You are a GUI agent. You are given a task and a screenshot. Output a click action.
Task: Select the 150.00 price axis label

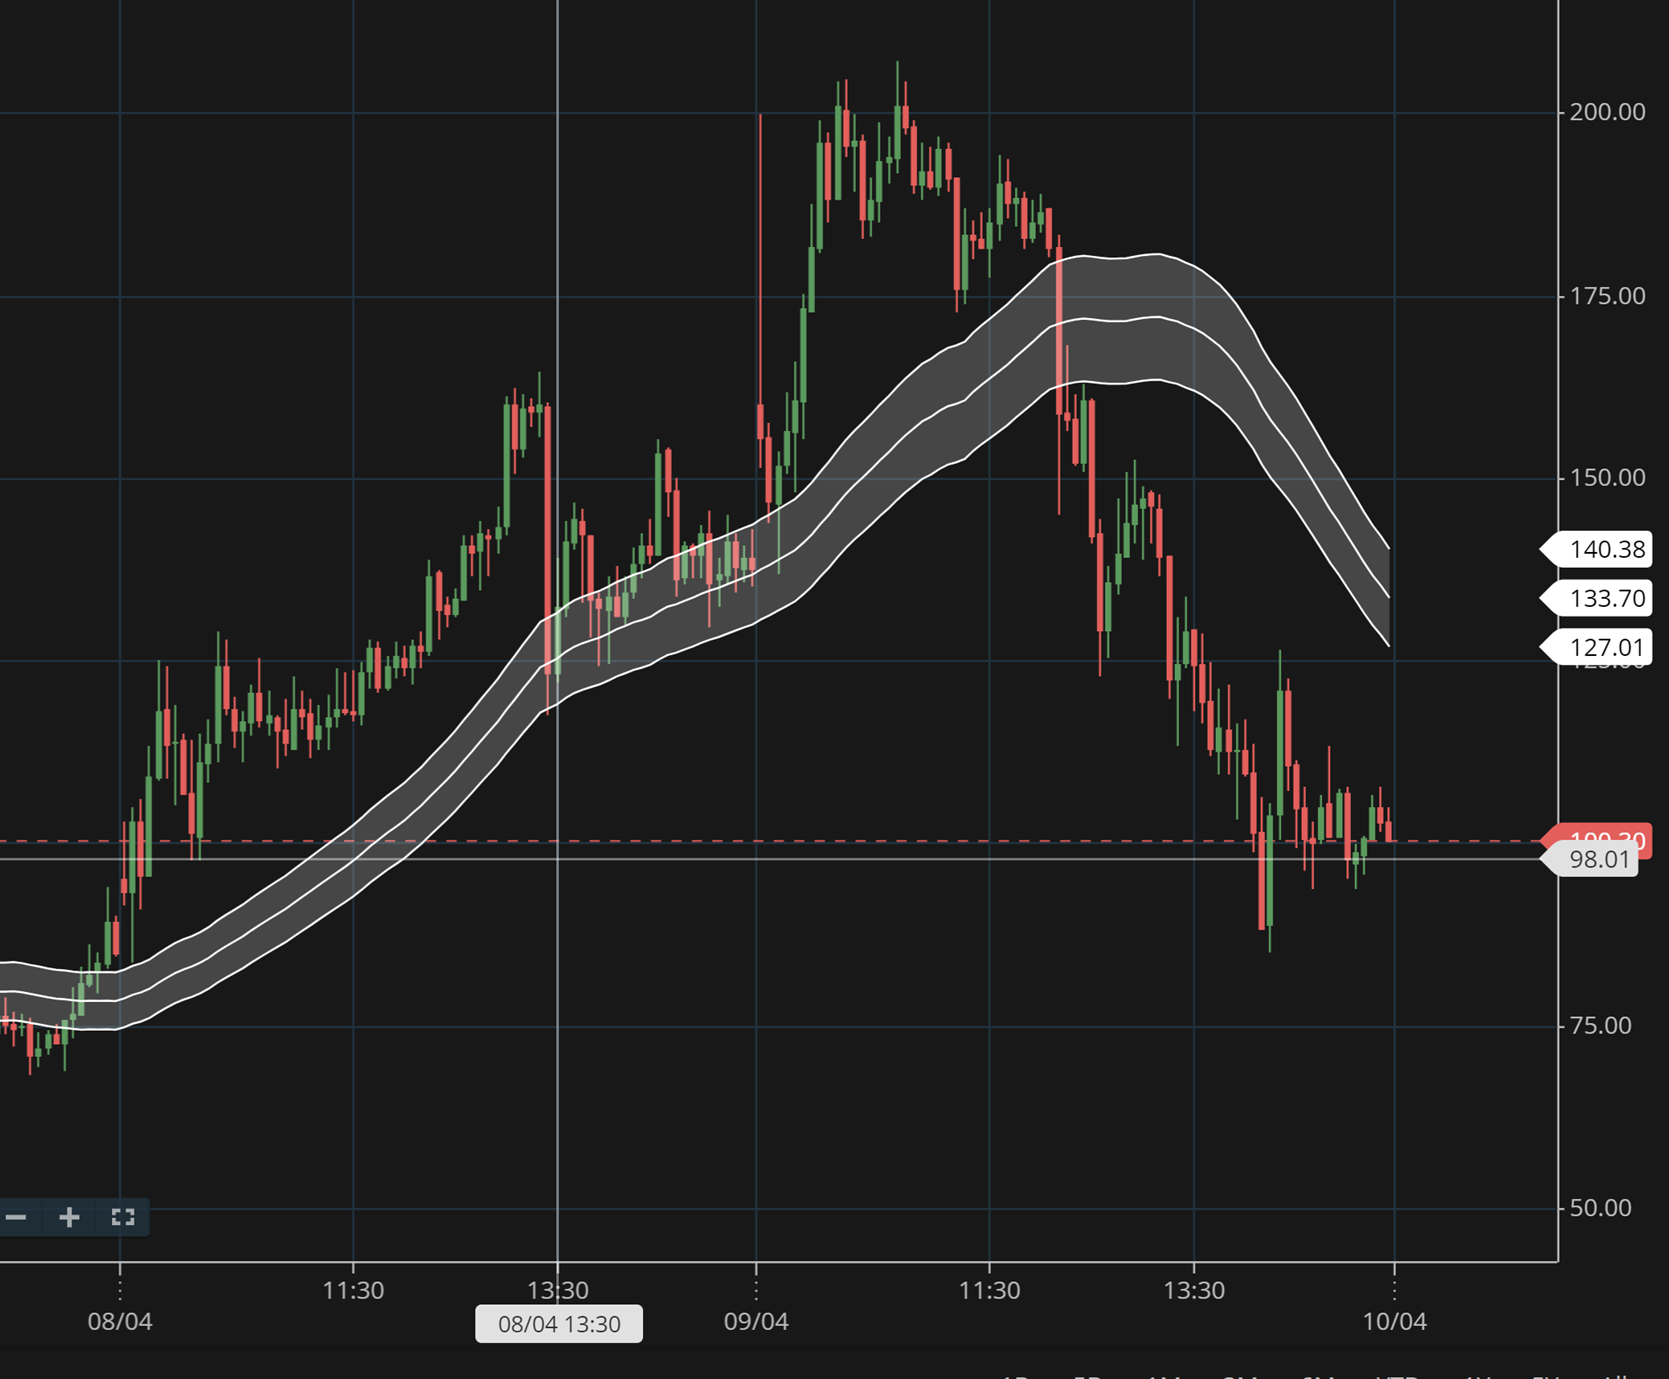(1607, 478)
